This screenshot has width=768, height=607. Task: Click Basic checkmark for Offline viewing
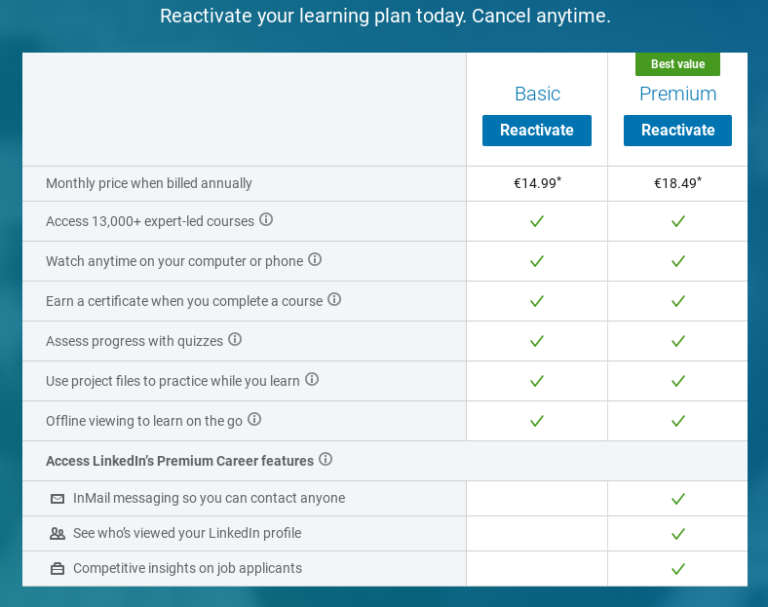point(537,421)
